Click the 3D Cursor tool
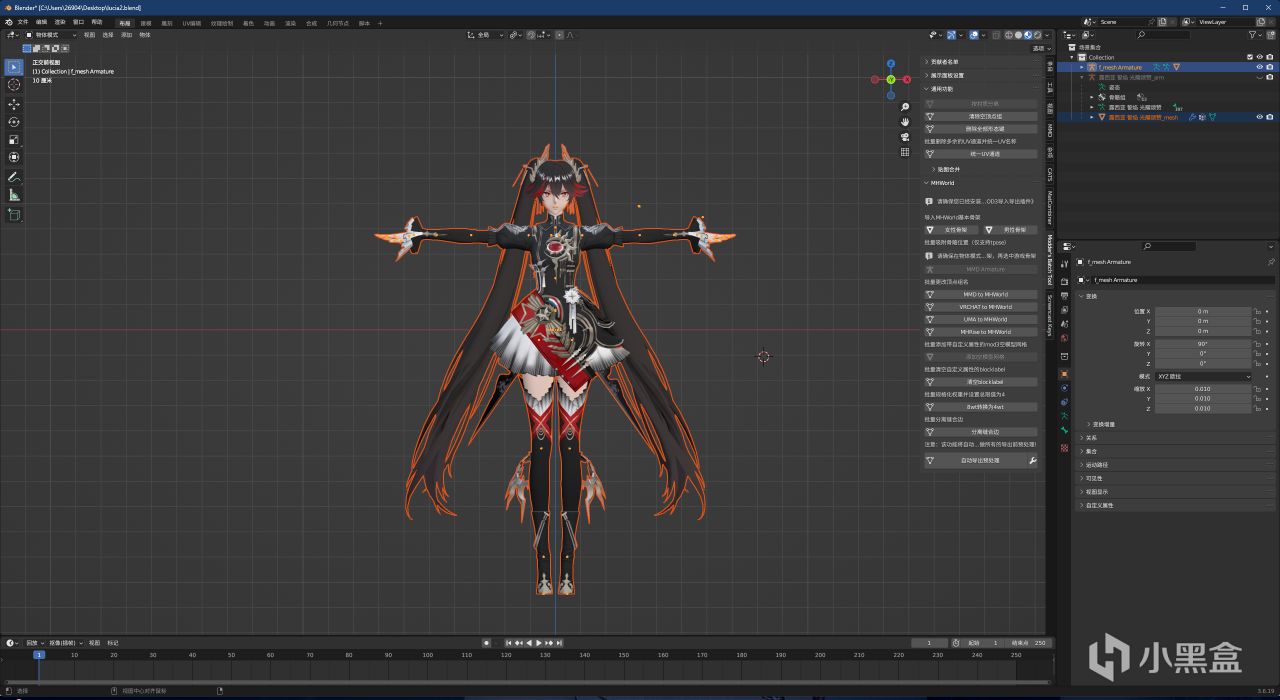The image size is (1280, 700). click(14, 85)
